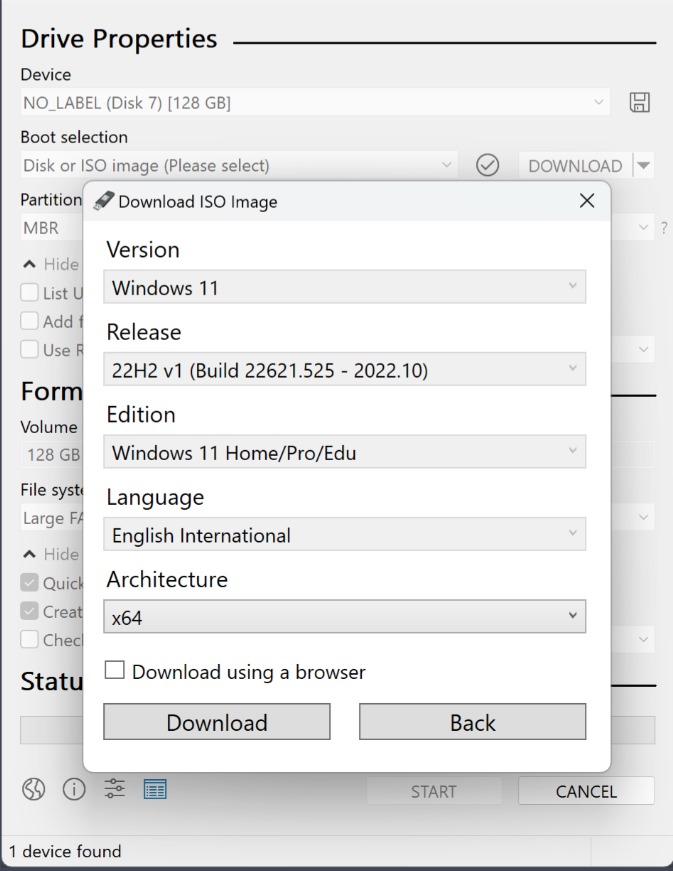Collapse Hide advanced drive properties section

click(50, 264)
